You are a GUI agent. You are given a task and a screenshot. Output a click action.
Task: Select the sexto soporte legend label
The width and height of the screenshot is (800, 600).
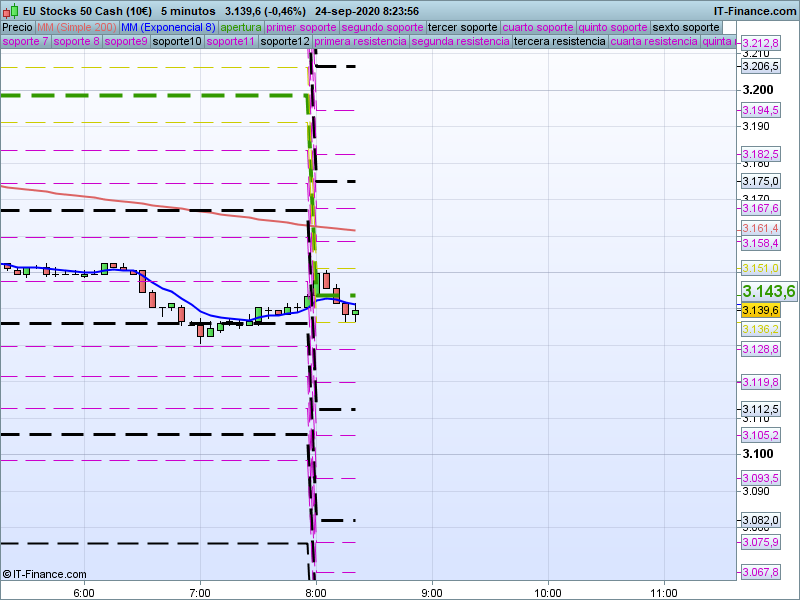(685, 27)
